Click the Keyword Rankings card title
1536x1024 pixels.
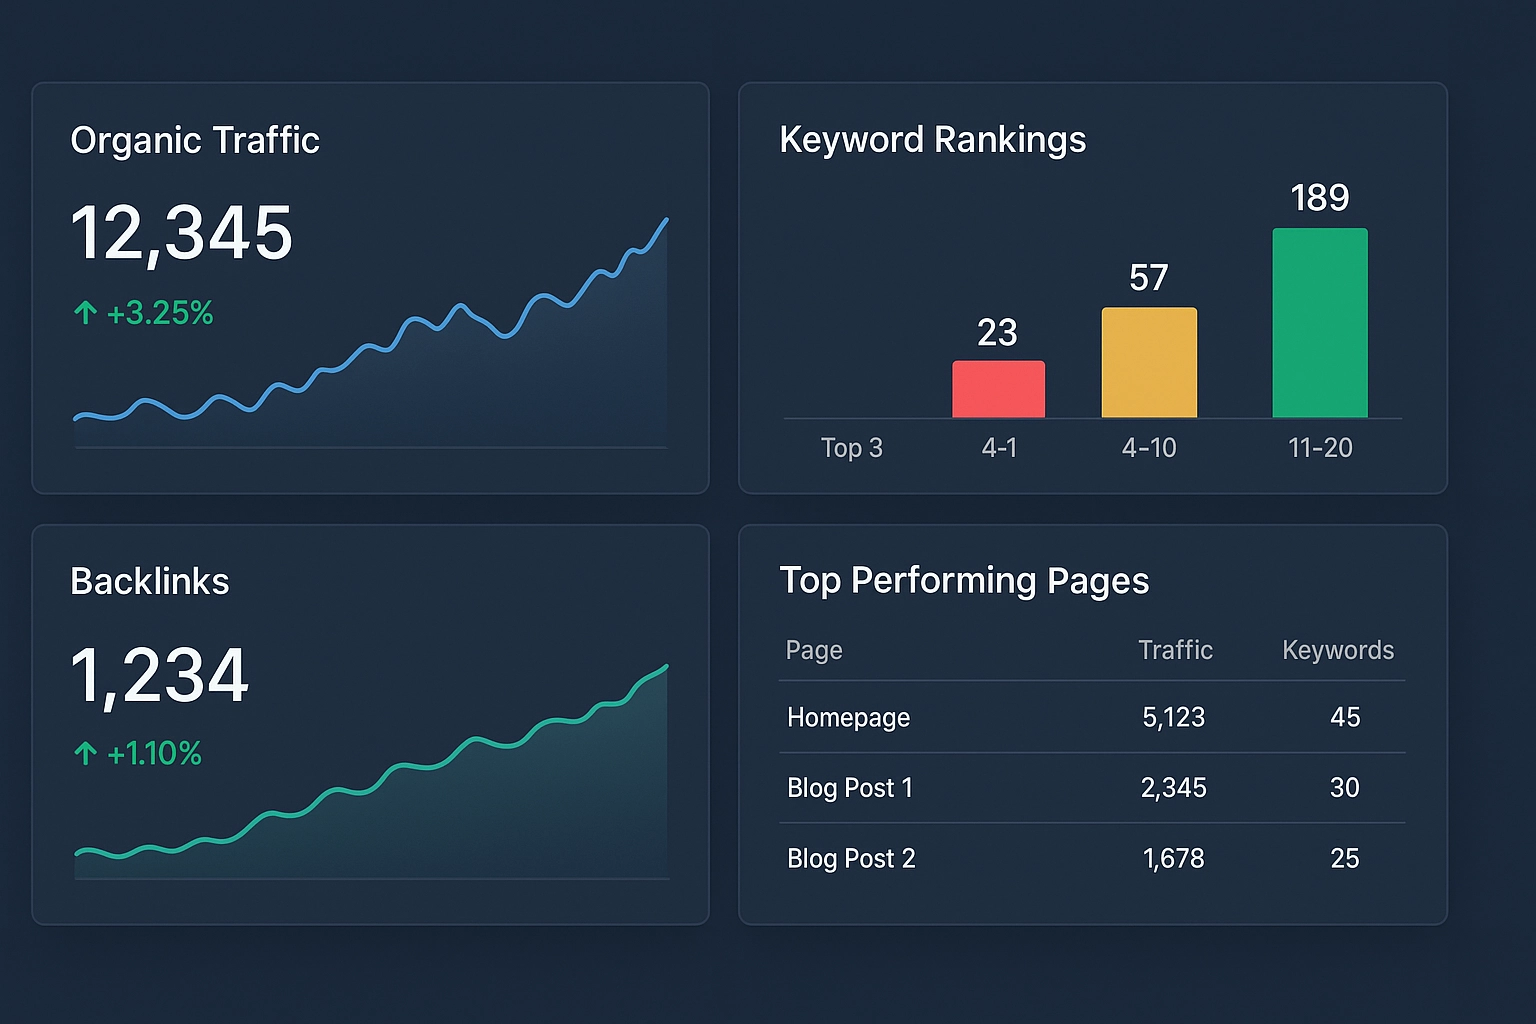coord(932,140)
